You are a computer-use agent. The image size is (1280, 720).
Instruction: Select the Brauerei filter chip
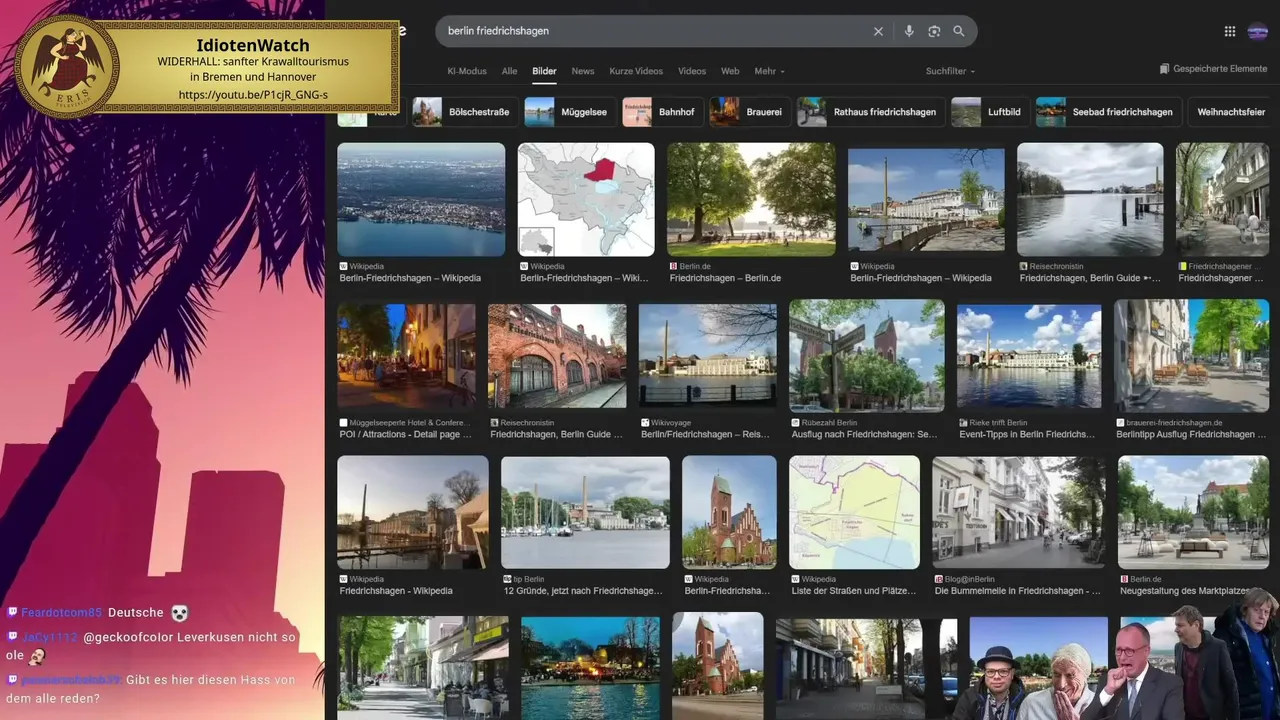tap(750, 112)
